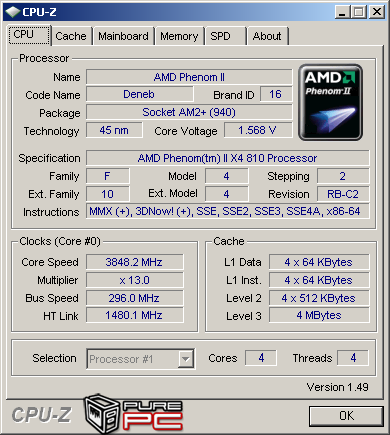Click the Processor #1 combo box field
Viewport: 390px width, 435px height.
(x=140, y=359)
